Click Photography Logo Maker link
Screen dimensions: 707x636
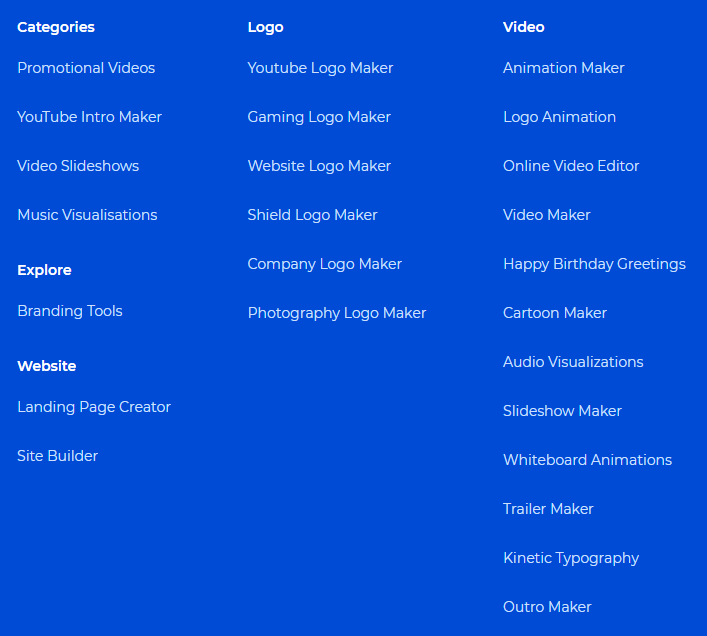pos(336,313)
